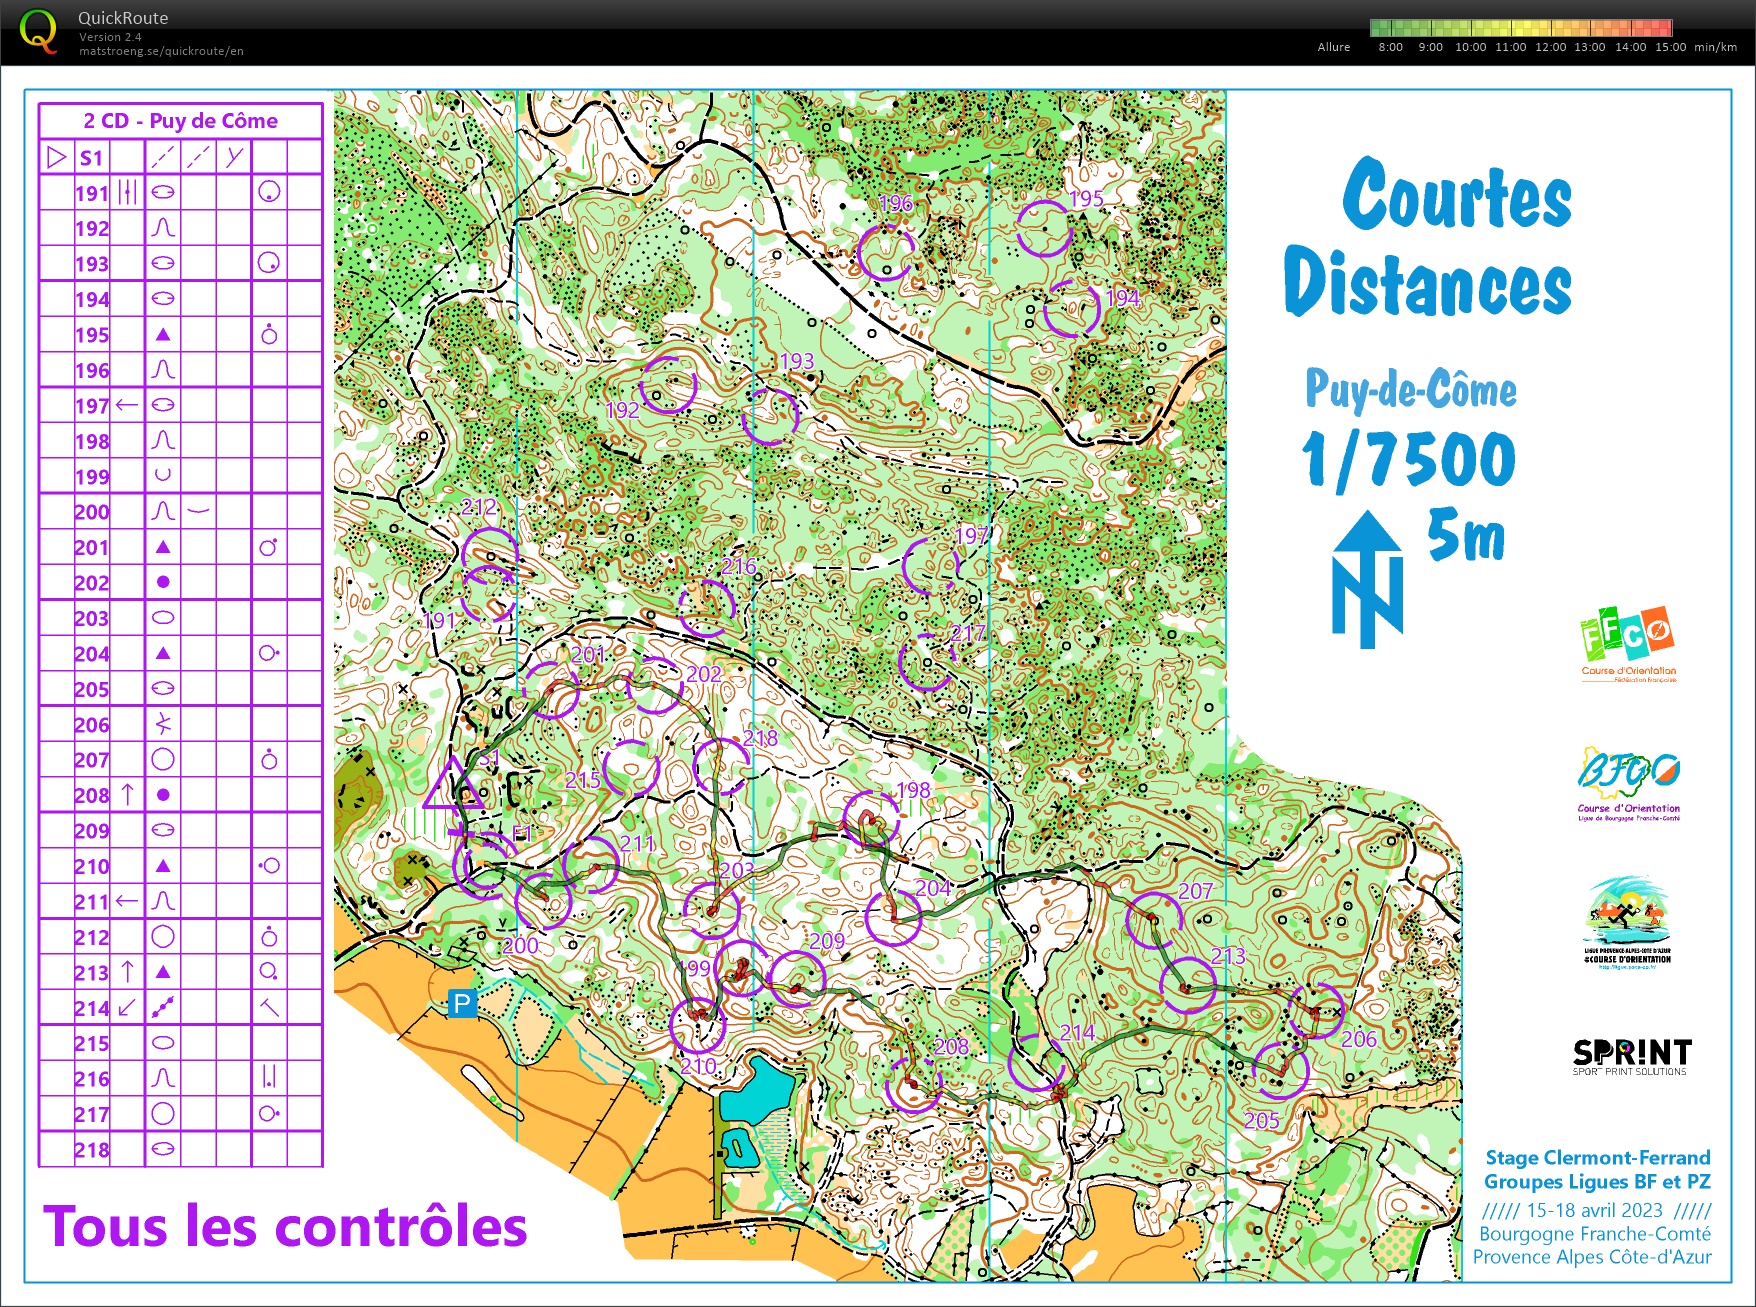This screenshot has width=1756, height=1307.
Task: Click the '15-18 avril 2023' date text
Action: (x=1595, y=1210)
